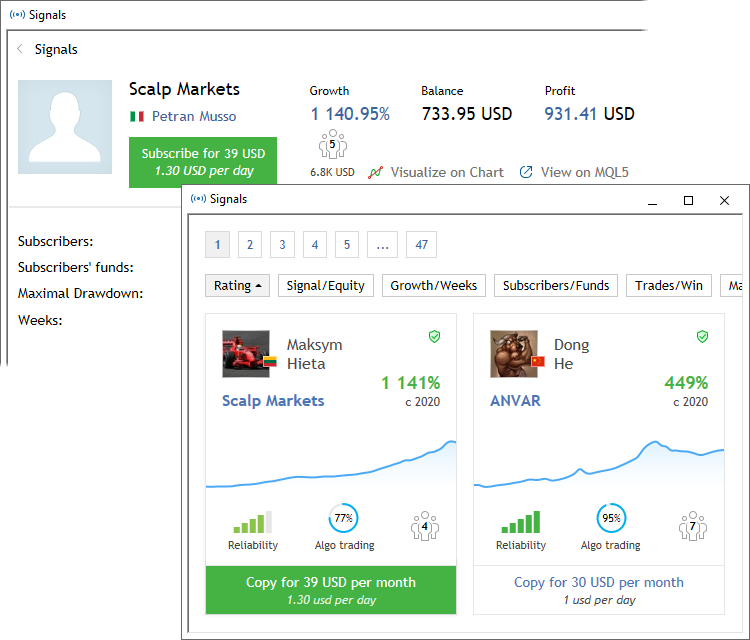Click the Visualize on Chart icon
The height and width of the screenshot is (640, 750).
coord(375,172)
